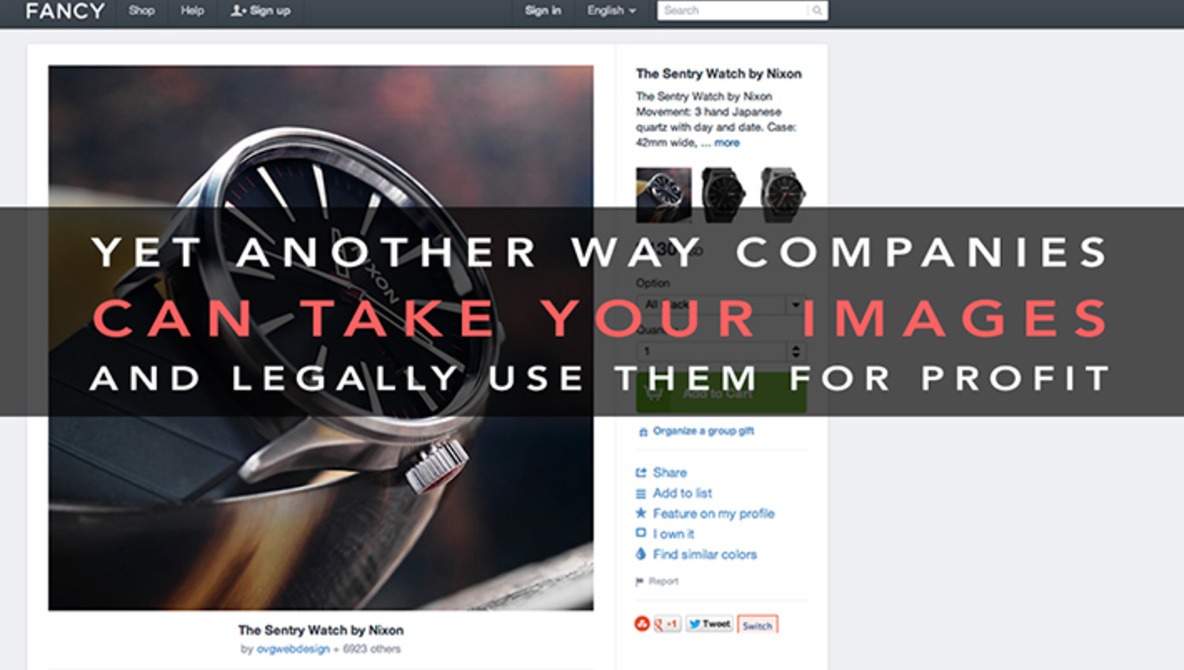Viewport: 1184px width, 670px height.
Task: Expand the English language dropdown
Action: coord(612,11)
